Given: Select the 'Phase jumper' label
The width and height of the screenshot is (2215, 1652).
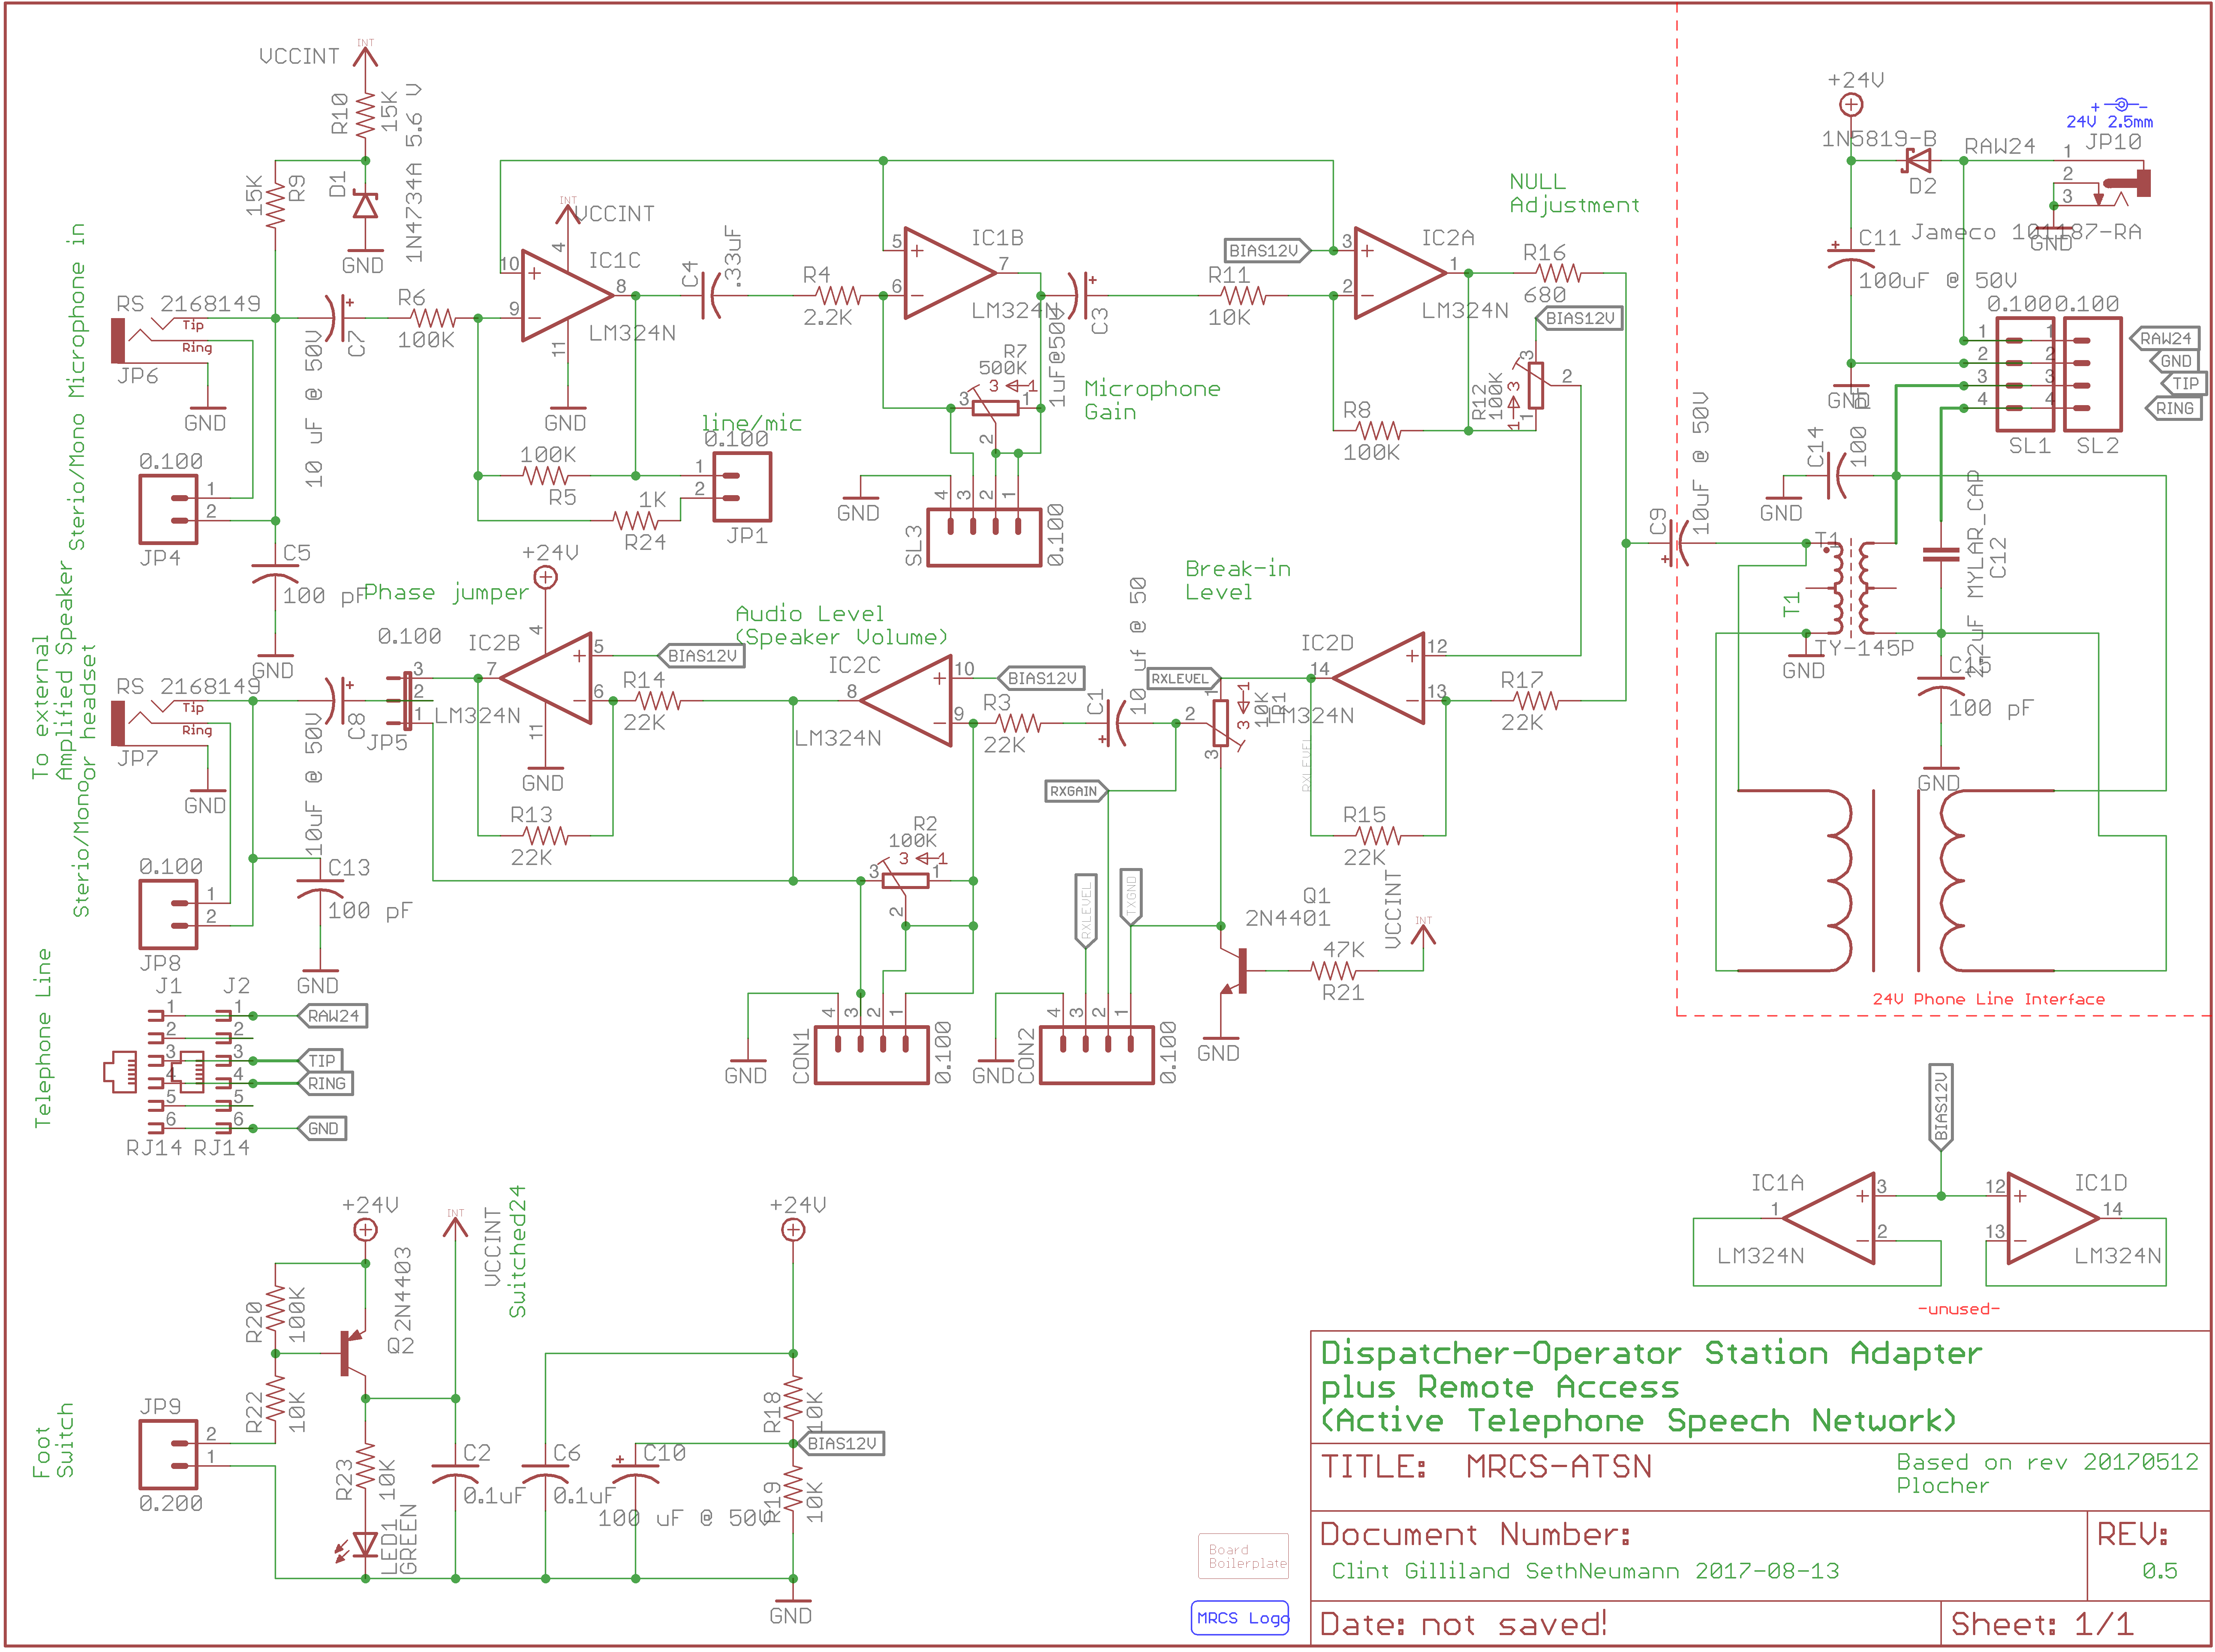Looking at the screenshot, I should pos(446,592).
